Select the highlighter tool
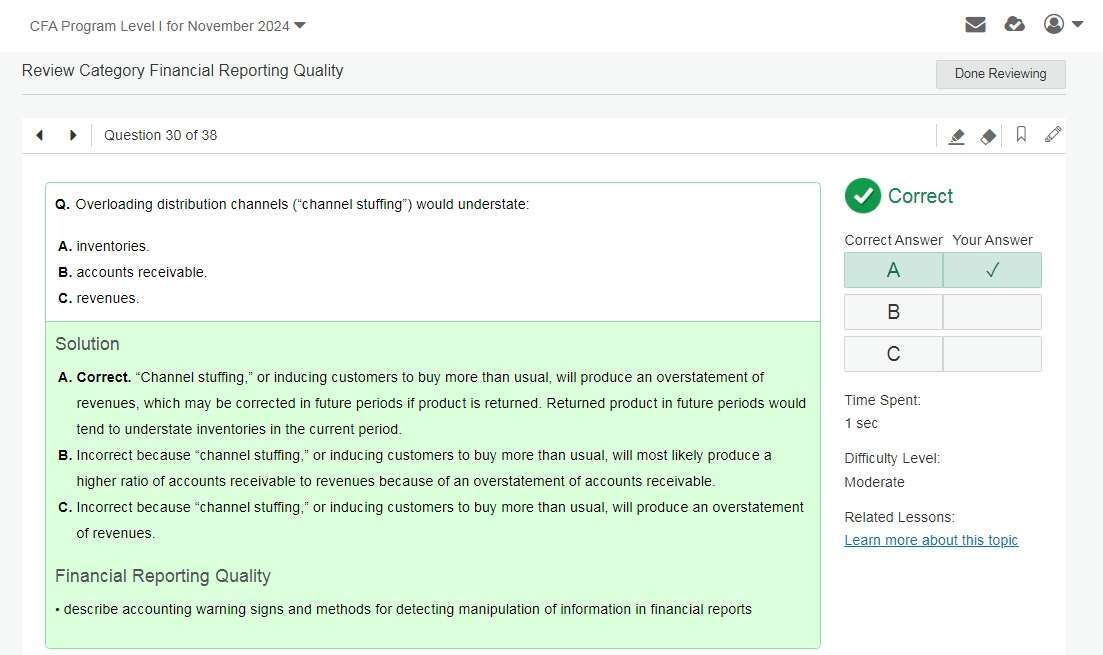The width and height of the screenshot is (1103, 655). pos(956,136)
